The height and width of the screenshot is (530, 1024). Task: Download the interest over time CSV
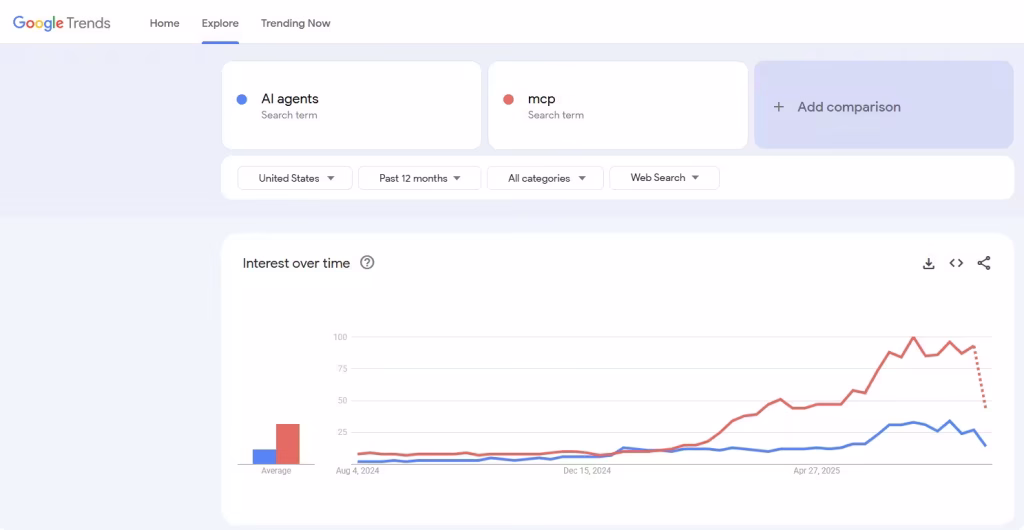coord(928,264)
